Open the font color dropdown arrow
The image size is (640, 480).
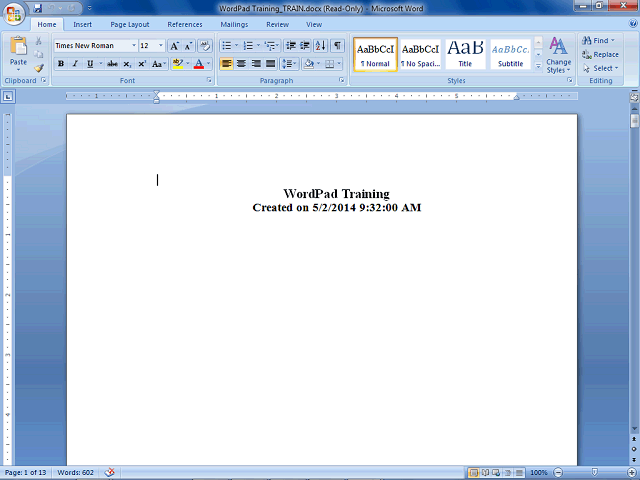tap(209, 64)
